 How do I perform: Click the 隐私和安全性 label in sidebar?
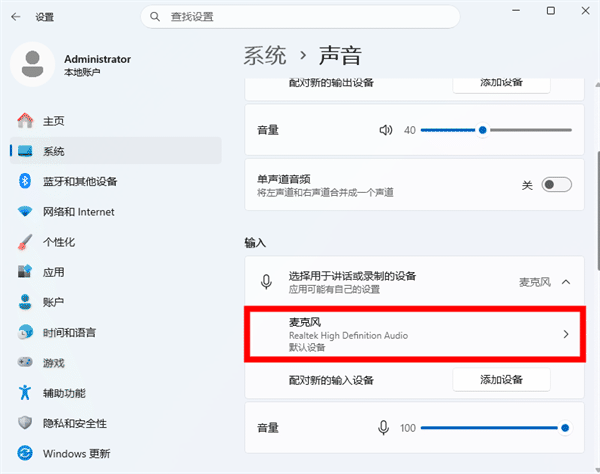(x=75, y=423)
